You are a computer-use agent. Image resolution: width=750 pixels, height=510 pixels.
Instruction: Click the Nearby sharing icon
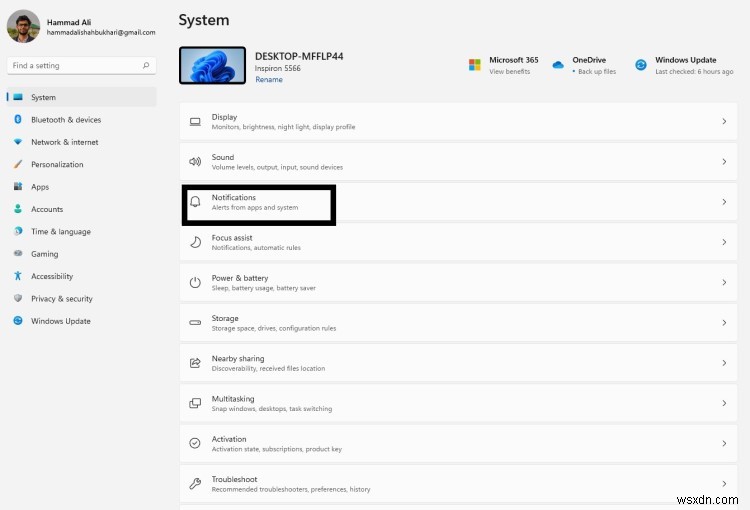(195, 363)
